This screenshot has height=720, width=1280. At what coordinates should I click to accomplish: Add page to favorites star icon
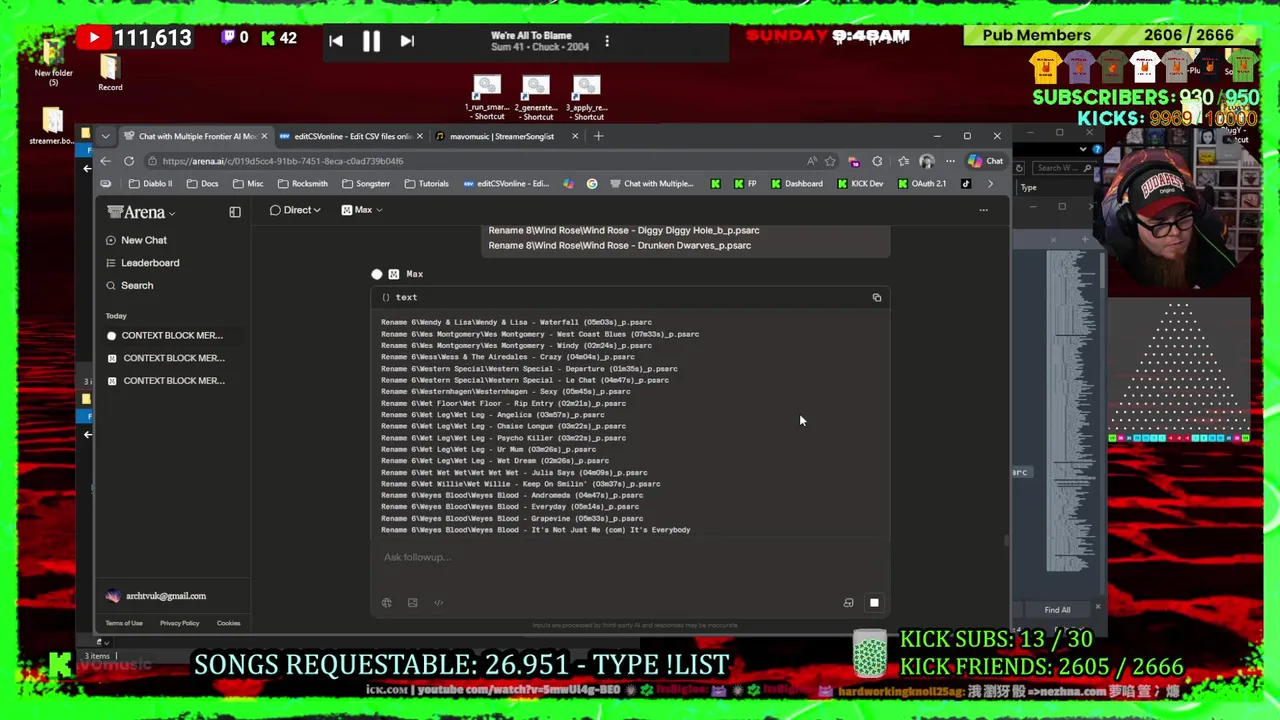(830, 161)
